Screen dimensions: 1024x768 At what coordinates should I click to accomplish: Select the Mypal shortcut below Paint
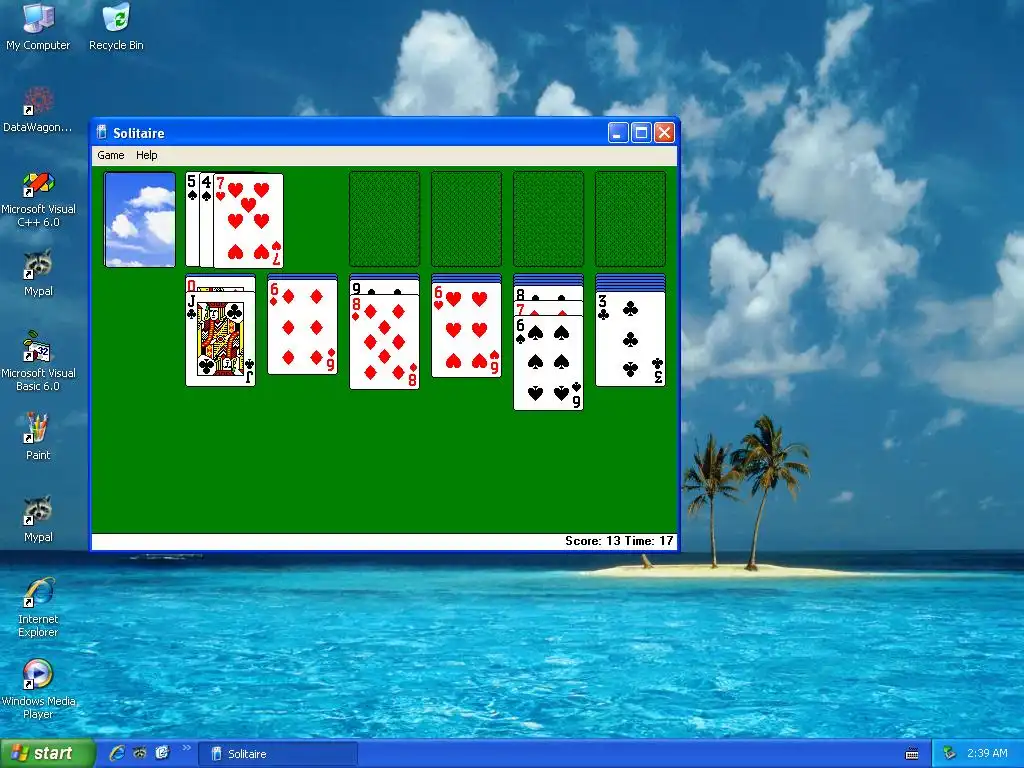[38, 519]
